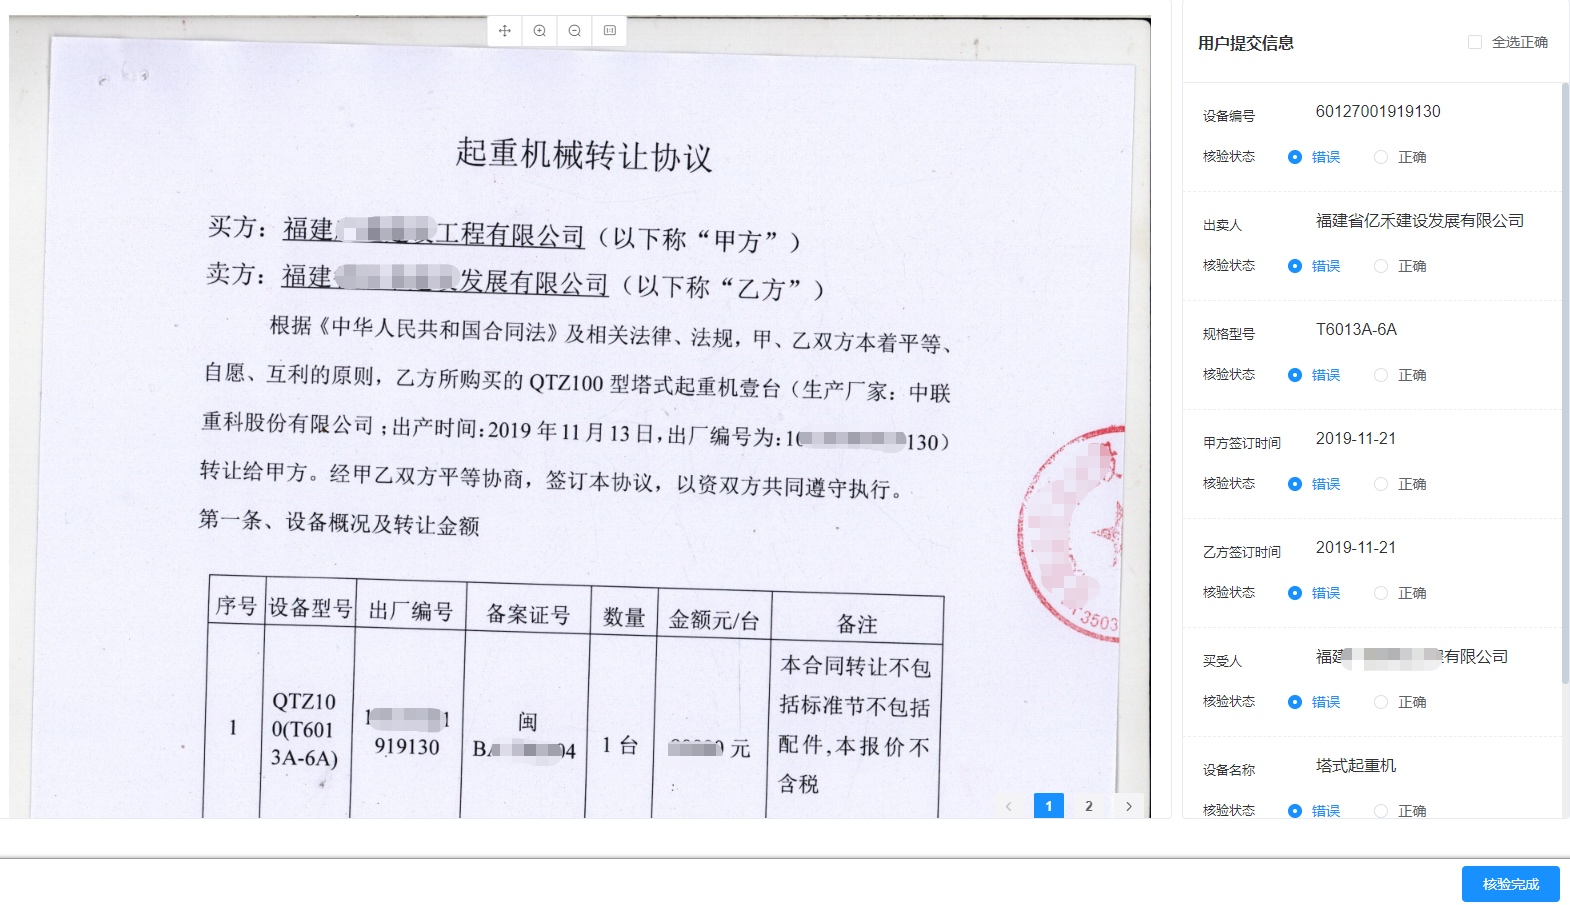Activate the move/pan image tool
Image resolution: width=1570 pixels, height=905 pixels.
(x=505, y=31)
